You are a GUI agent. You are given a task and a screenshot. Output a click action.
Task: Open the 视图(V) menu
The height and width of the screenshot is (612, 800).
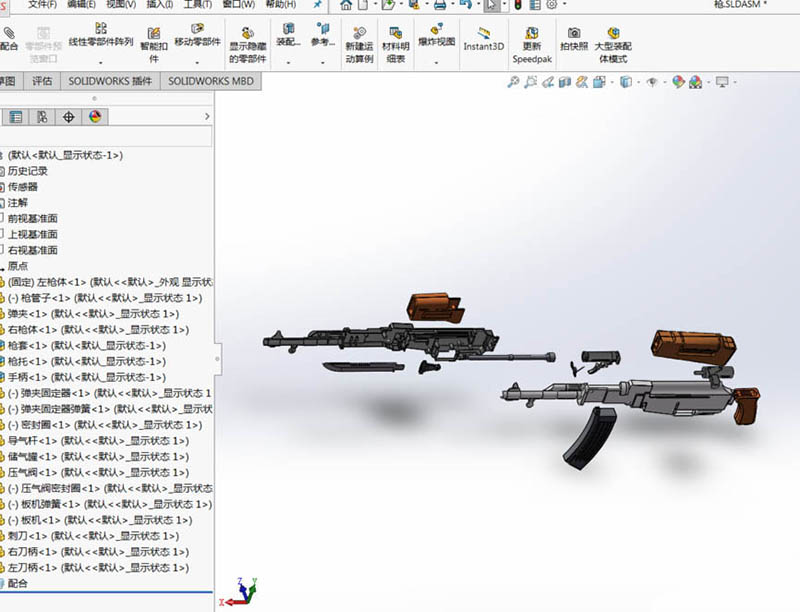point(121,4)
